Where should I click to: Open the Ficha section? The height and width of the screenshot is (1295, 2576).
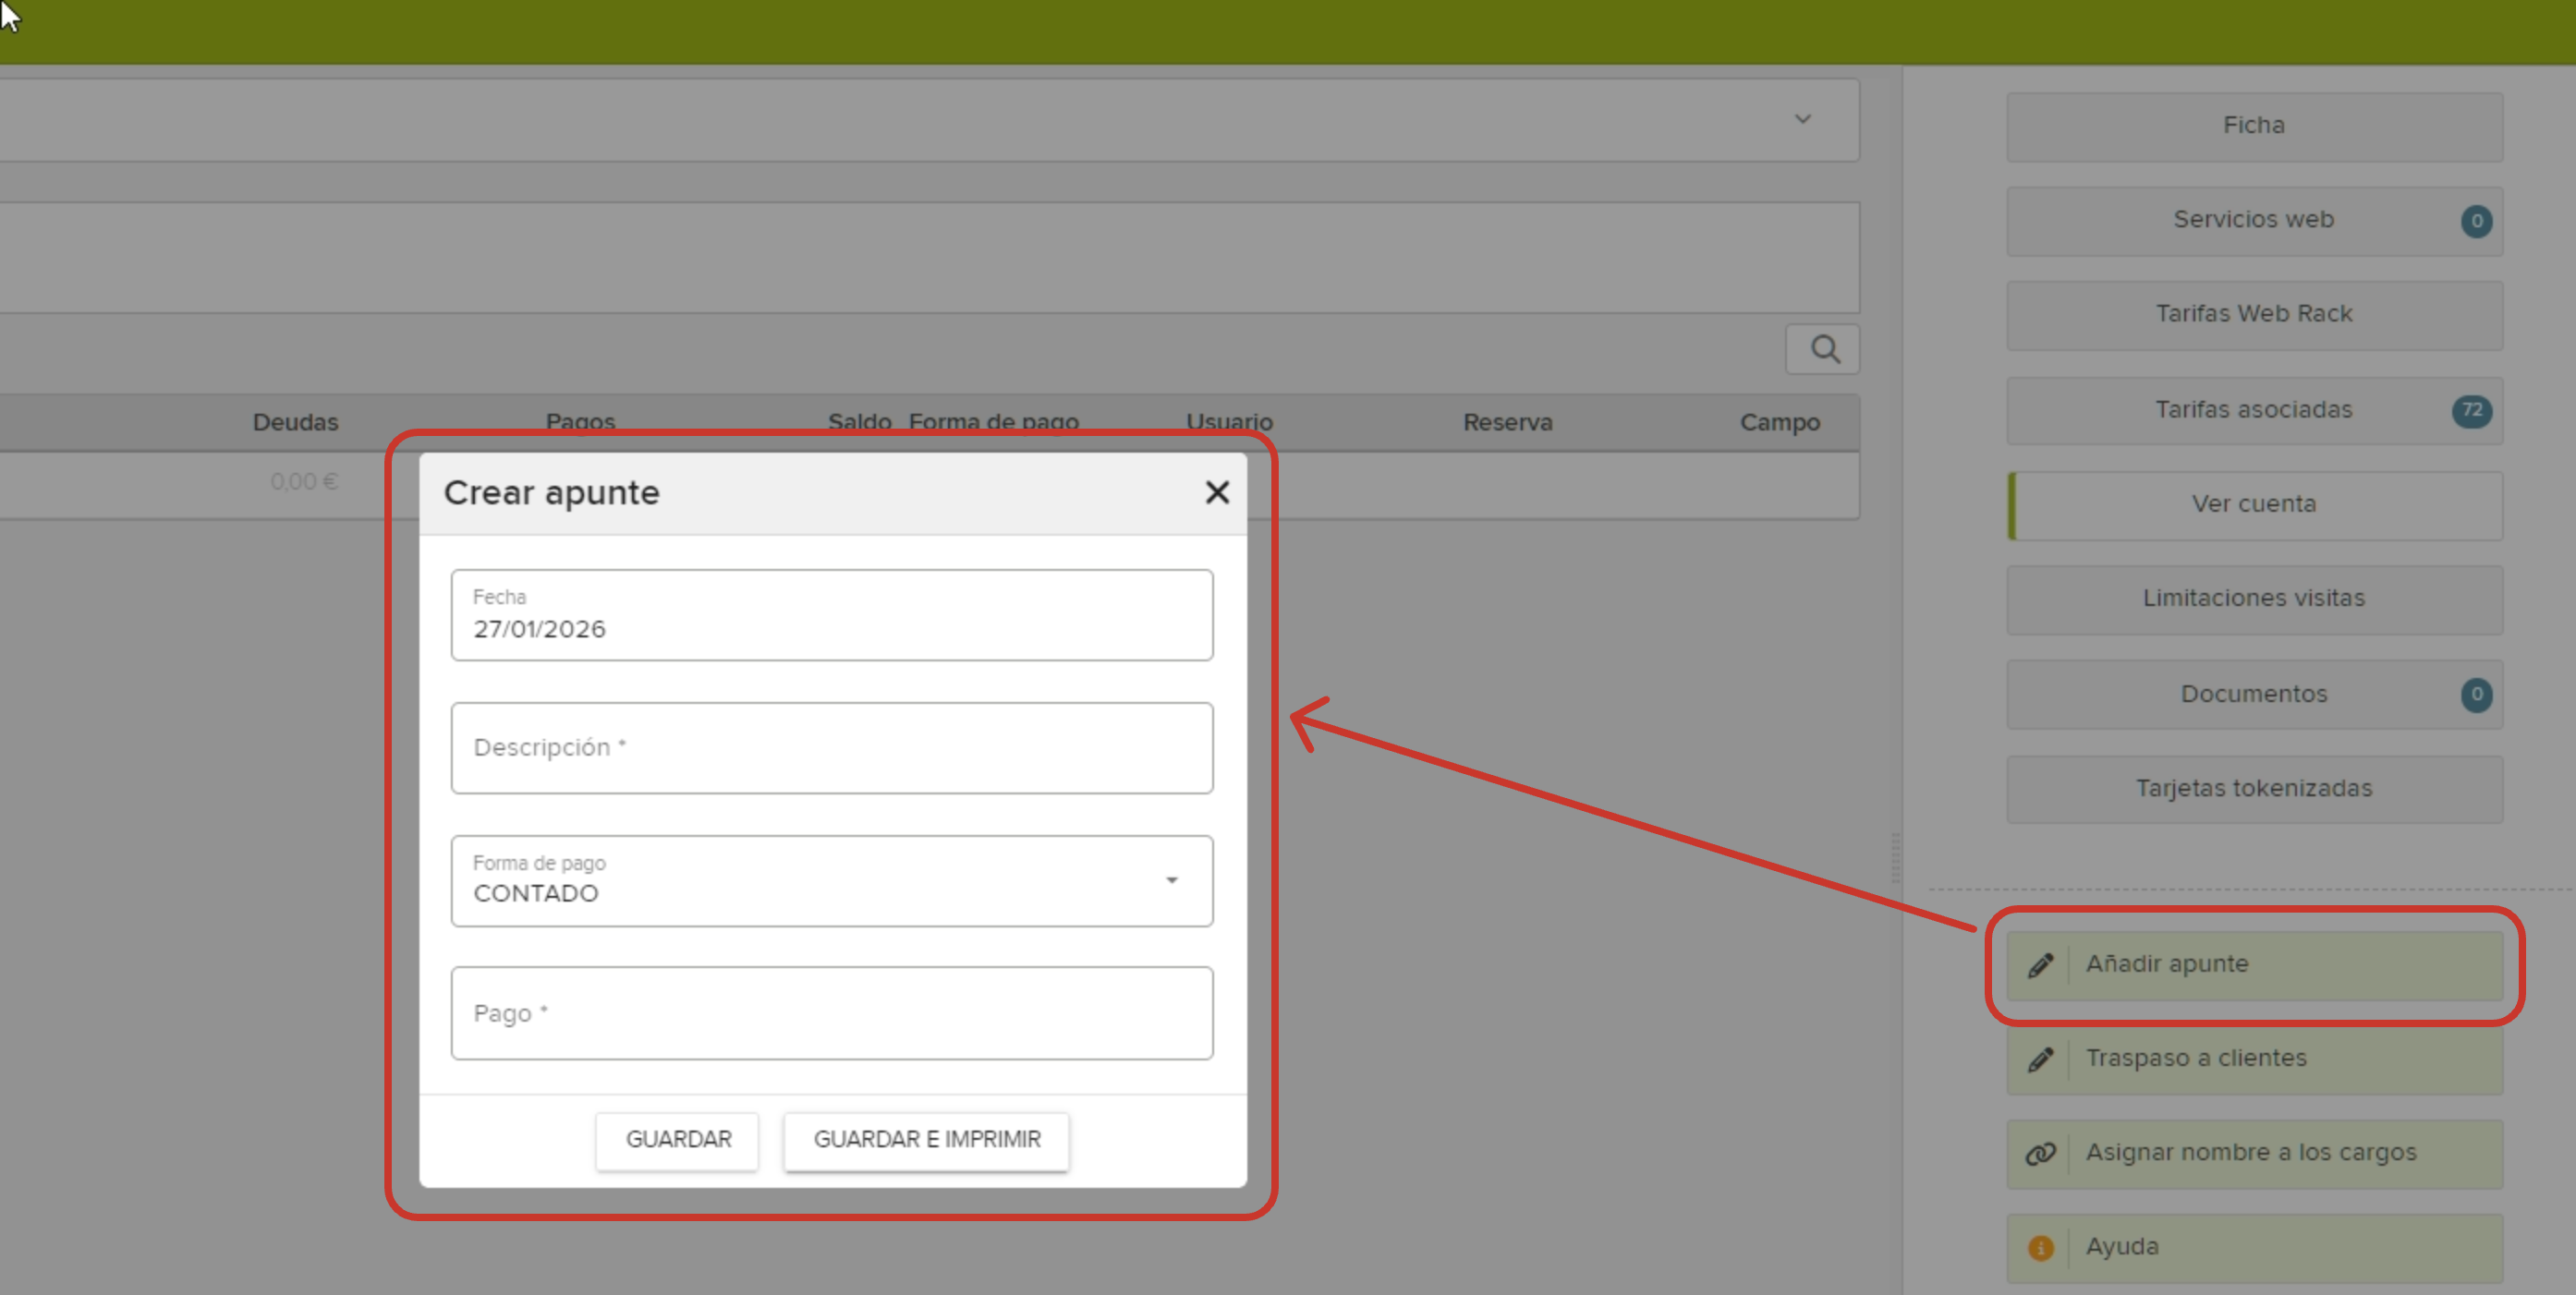pos(2253,126)
